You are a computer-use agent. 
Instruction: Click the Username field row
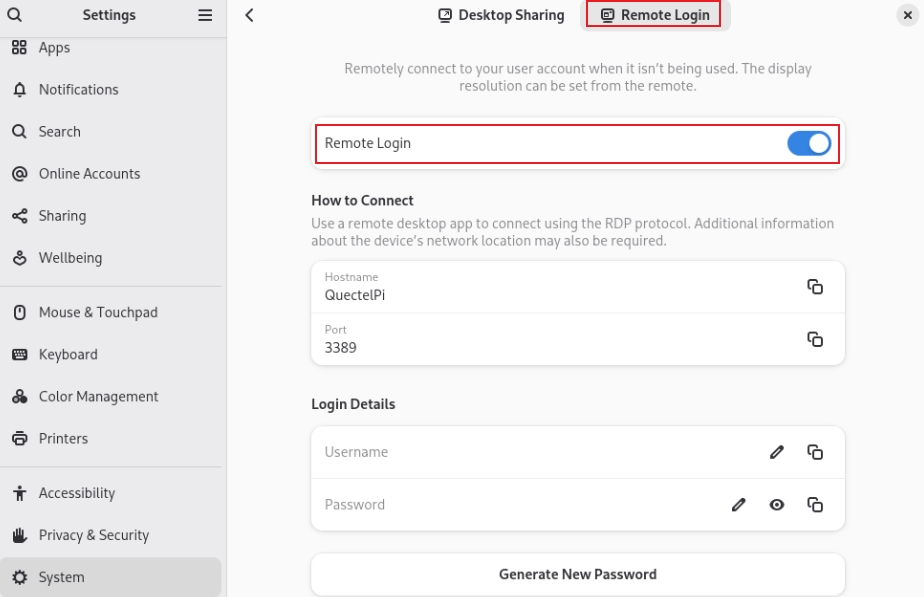click(578, 452)
